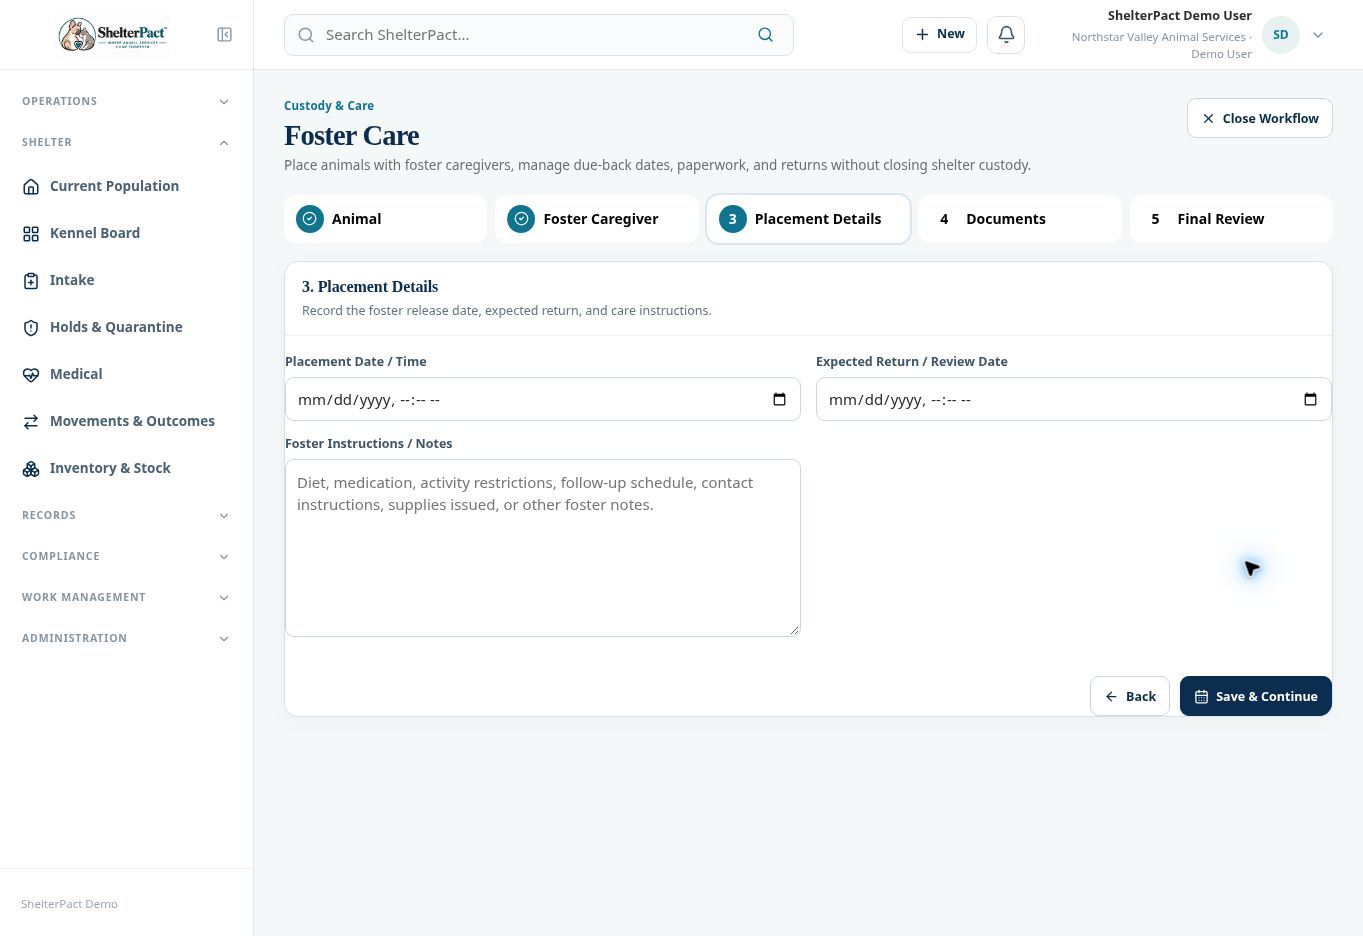This screenshot has height=936, width=1363.
Task: Click the Movements & Outcomes arrows icon
Action: click(31, 421)
